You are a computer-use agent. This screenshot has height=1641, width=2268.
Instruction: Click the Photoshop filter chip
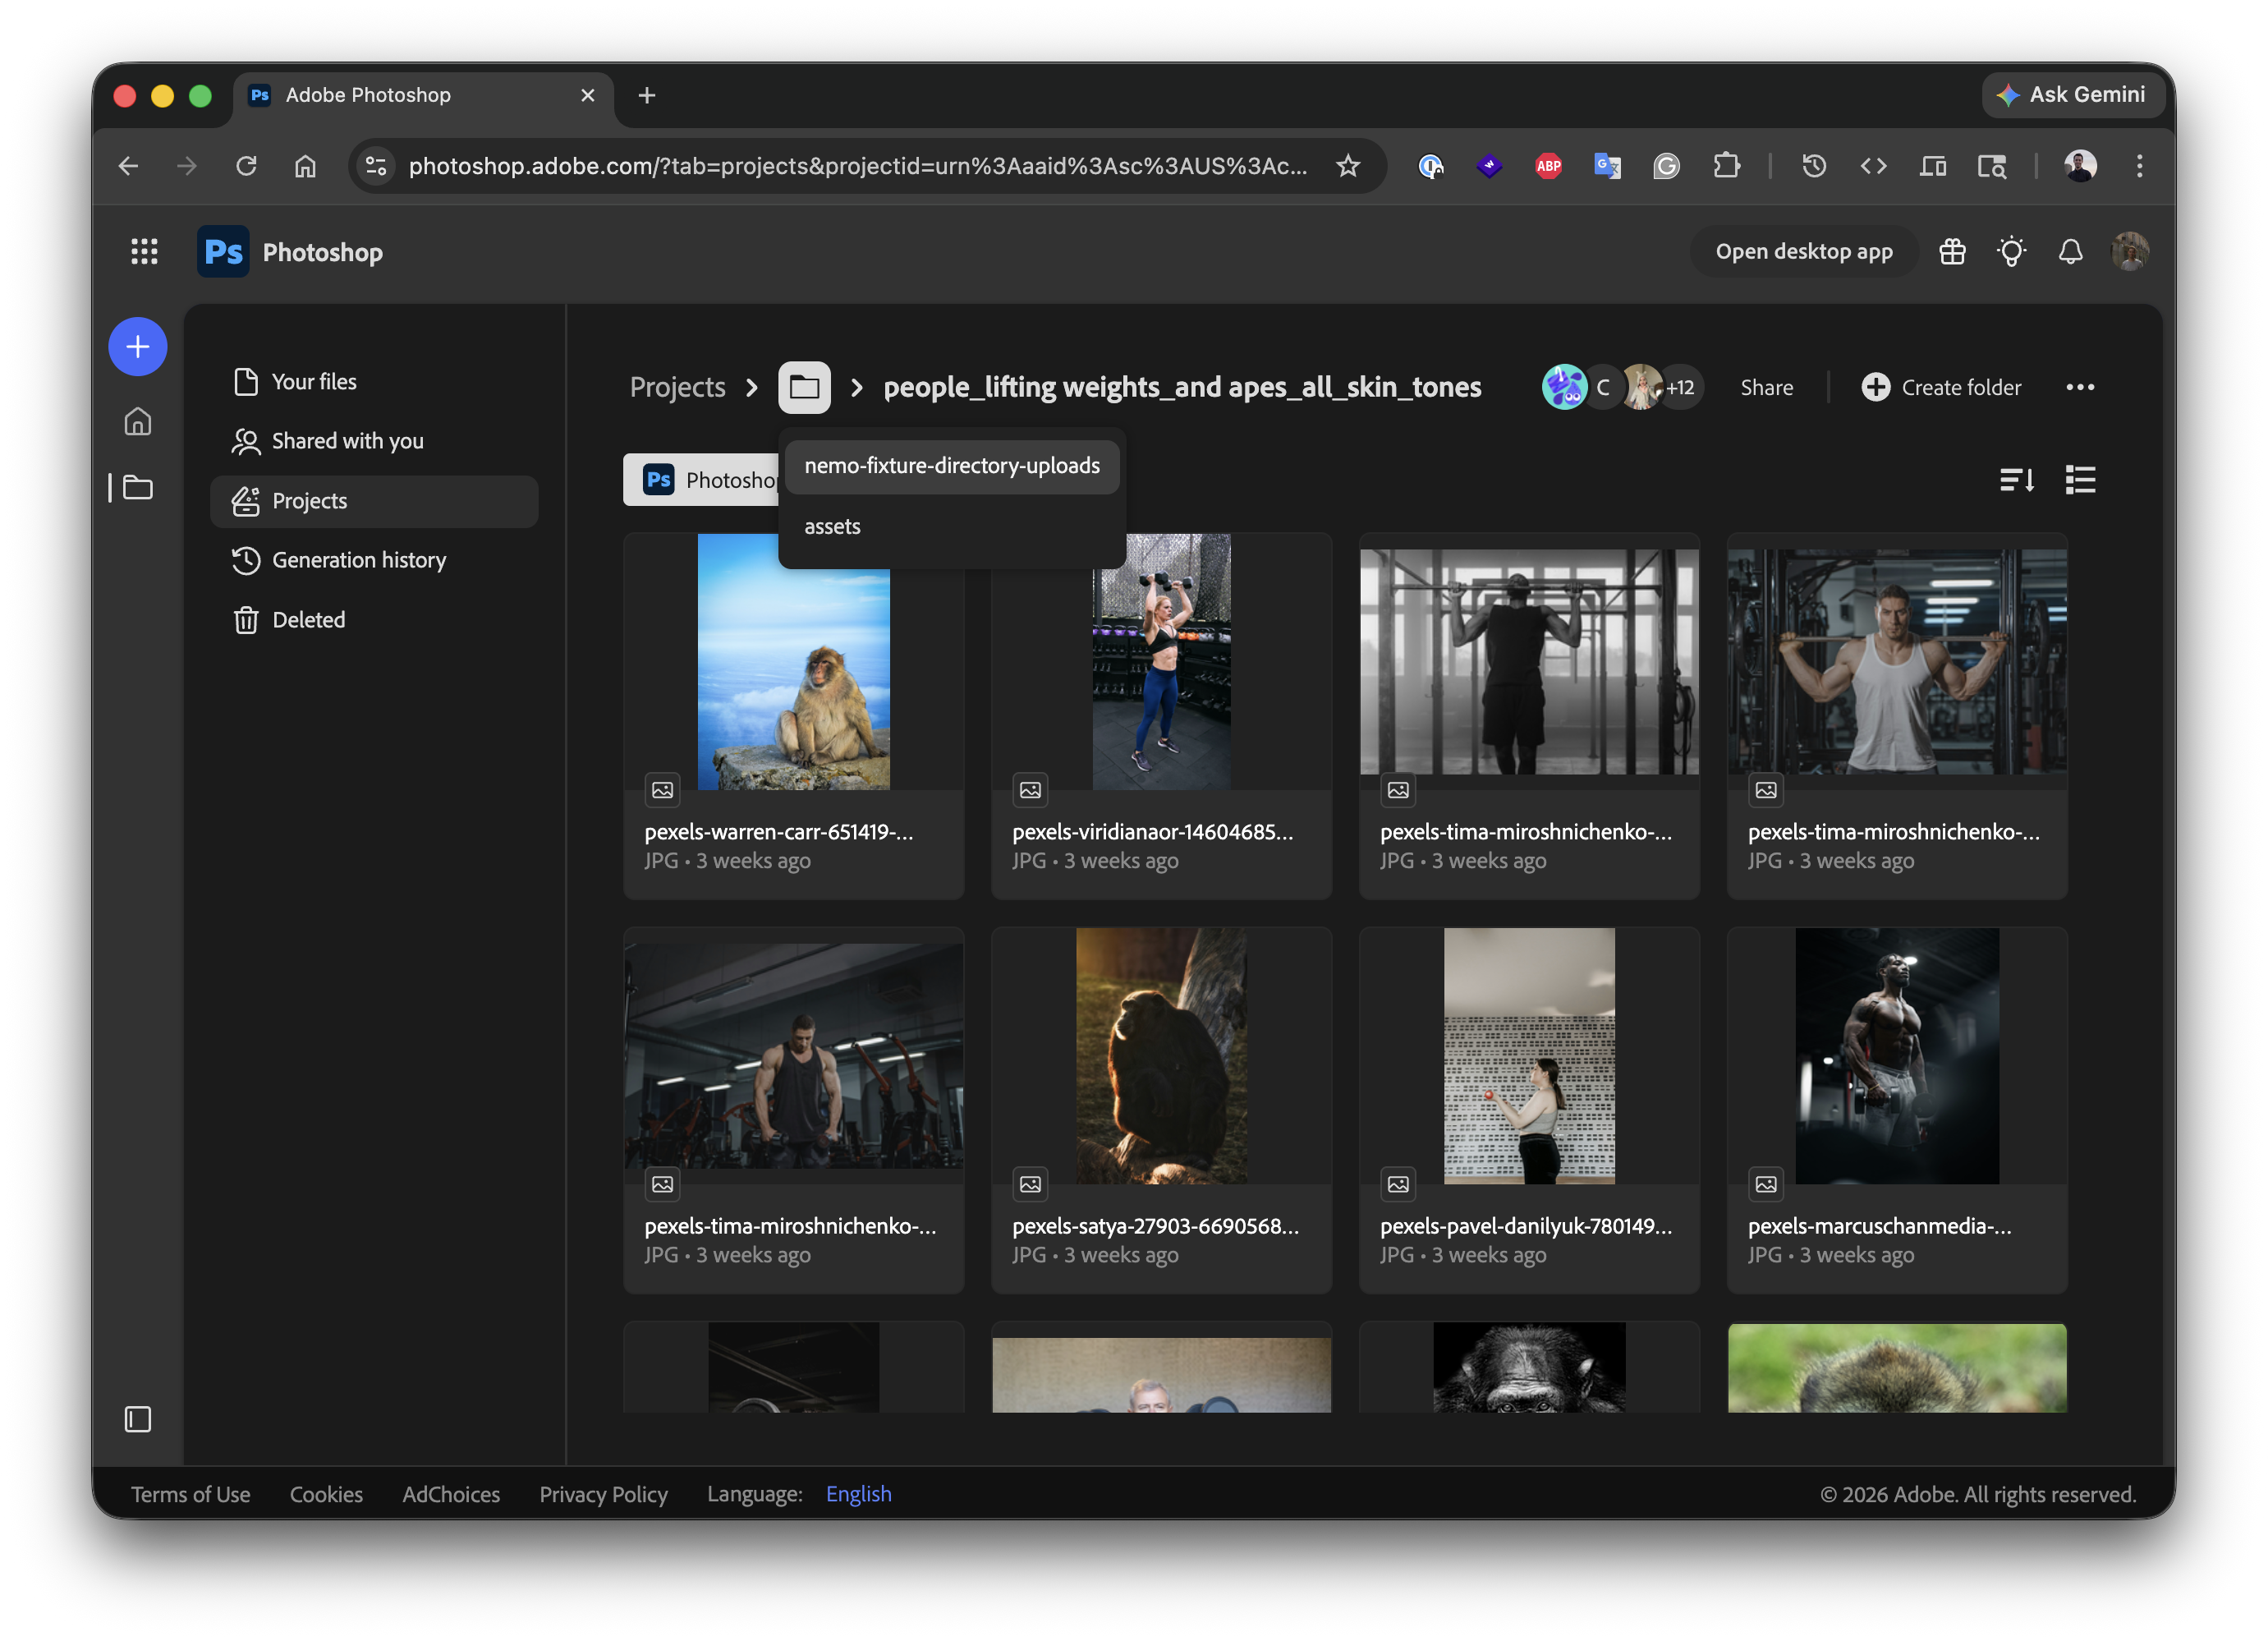click(701, 480)
